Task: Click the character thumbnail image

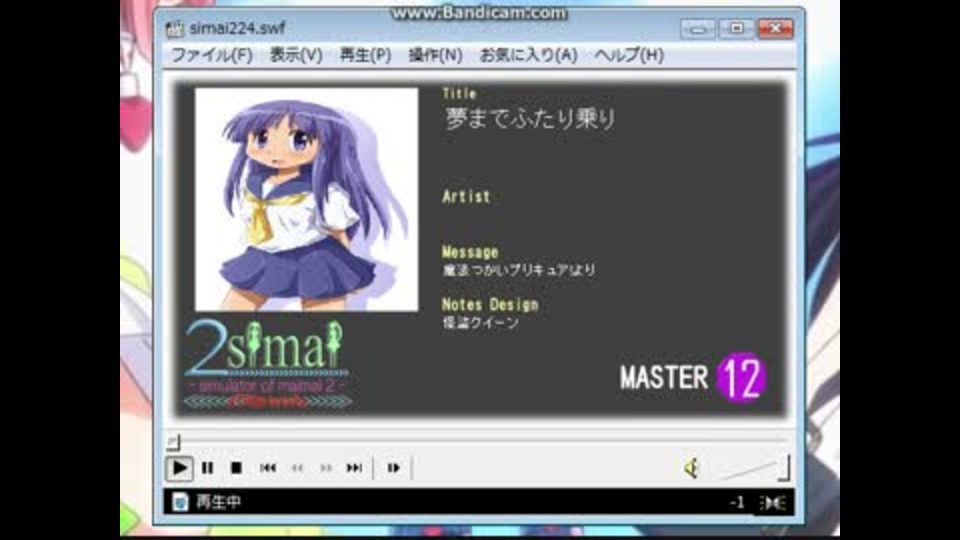Action: pyautogui.click(x=306, y=200)
